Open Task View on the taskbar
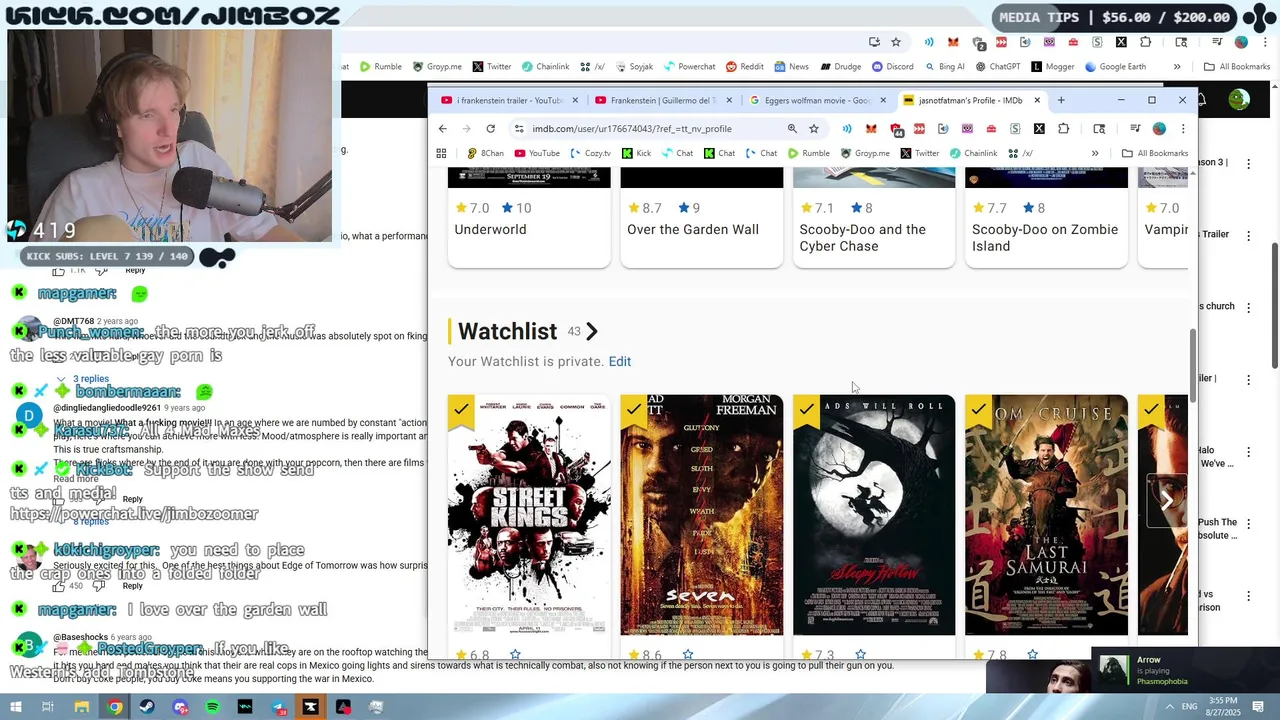The image size is (1280, 720). (x=47, y=707)
